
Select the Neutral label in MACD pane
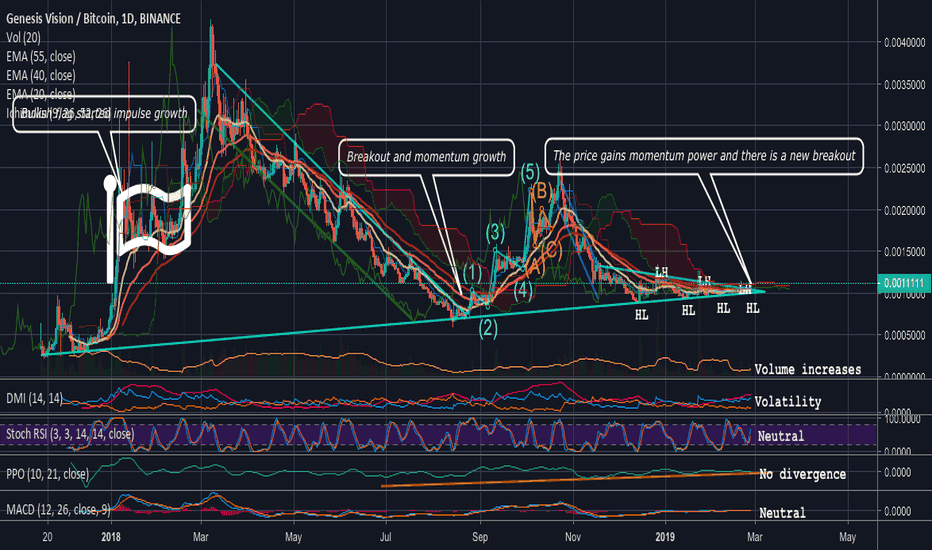[782, 513]
